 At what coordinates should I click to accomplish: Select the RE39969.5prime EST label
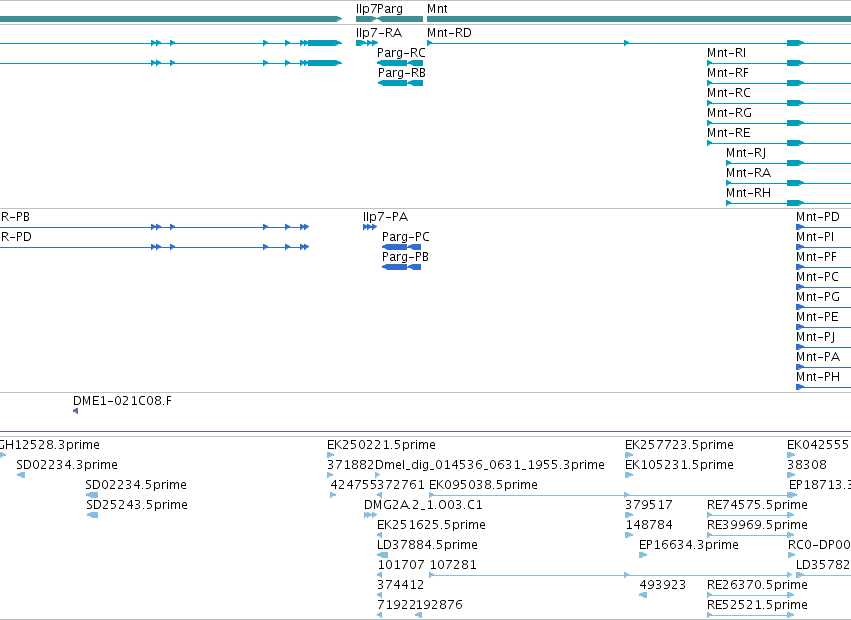pyautogui.click(x=757, y=525)
